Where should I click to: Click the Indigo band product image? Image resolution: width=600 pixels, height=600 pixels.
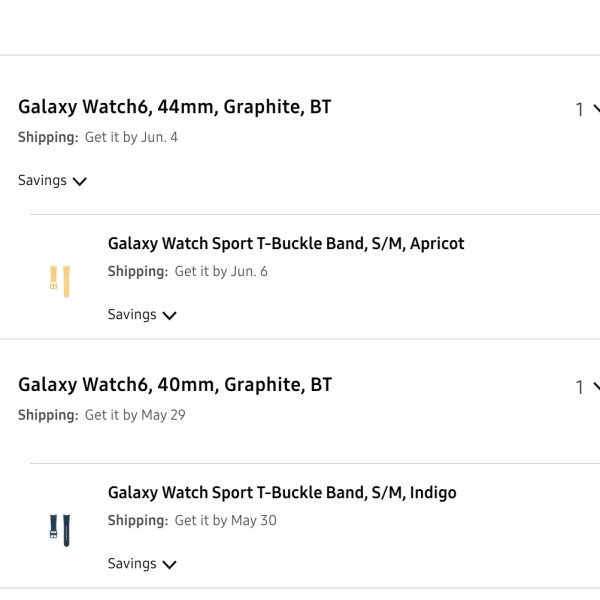(60, 528)
